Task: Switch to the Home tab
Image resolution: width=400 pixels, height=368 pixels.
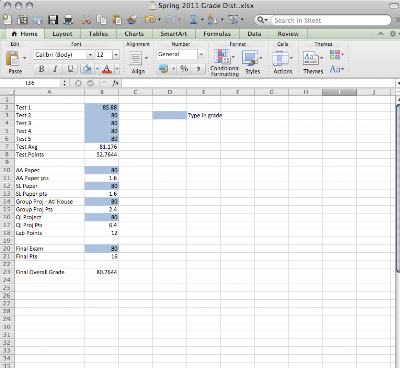Action: [25, 34]
